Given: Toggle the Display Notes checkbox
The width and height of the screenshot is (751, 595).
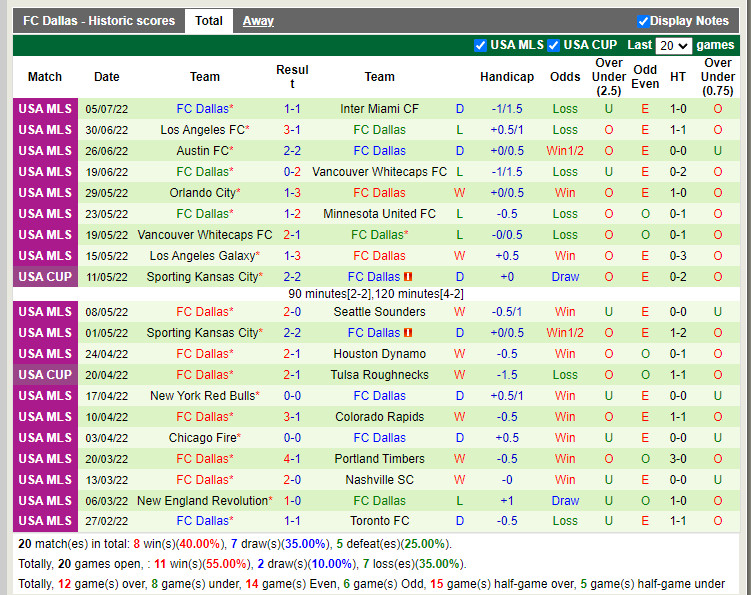Looking at the screenshot, I should (644, 21).
